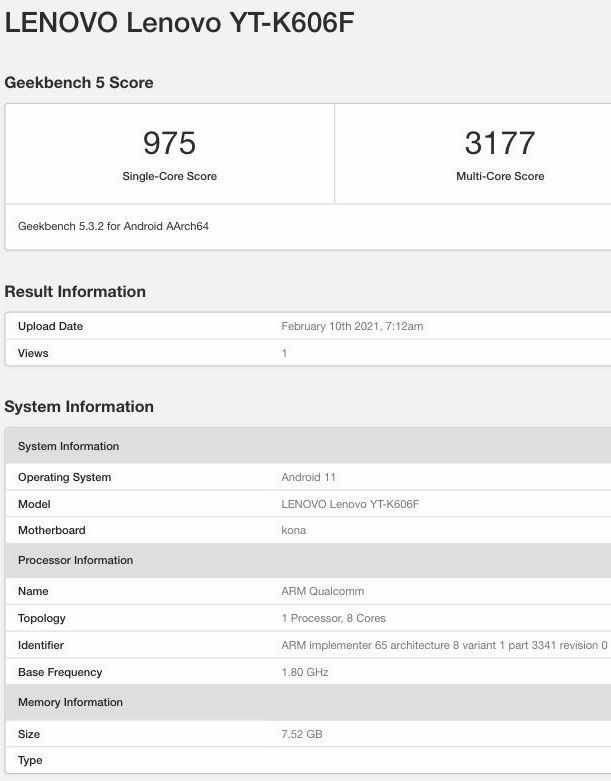Select Geekbench 5.3.2 for Android AArch64 text

[x=113, y=226]
